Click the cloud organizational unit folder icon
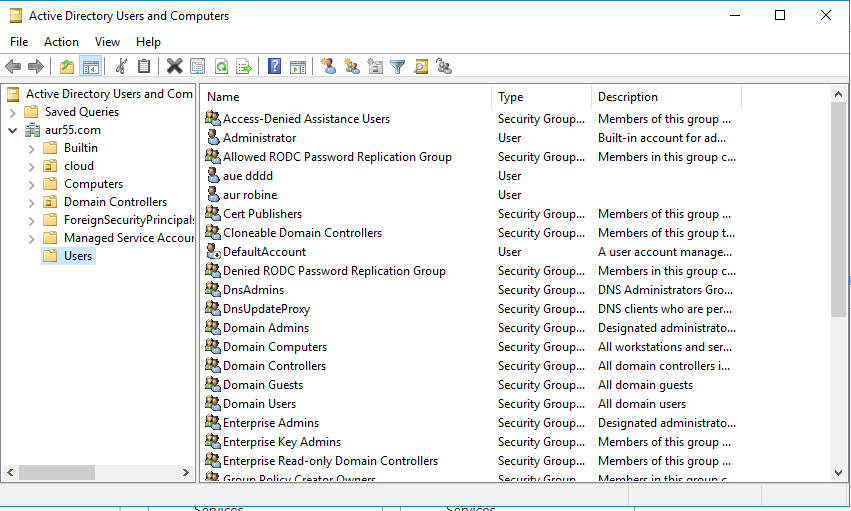This screenshot has width=851, height=511. [50, 165]
